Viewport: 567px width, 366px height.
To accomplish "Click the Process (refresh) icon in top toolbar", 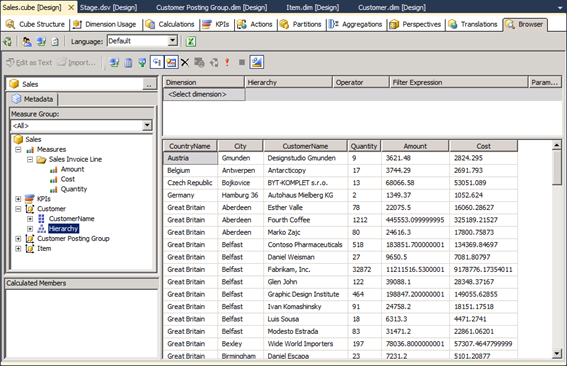I will click(x=8, y=42).
